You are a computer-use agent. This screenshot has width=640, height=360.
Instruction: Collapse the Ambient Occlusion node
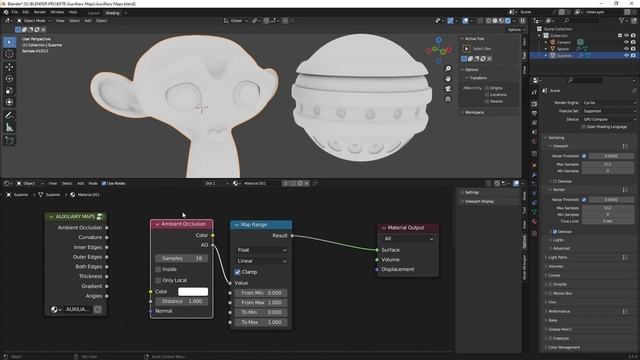point(157,224)
